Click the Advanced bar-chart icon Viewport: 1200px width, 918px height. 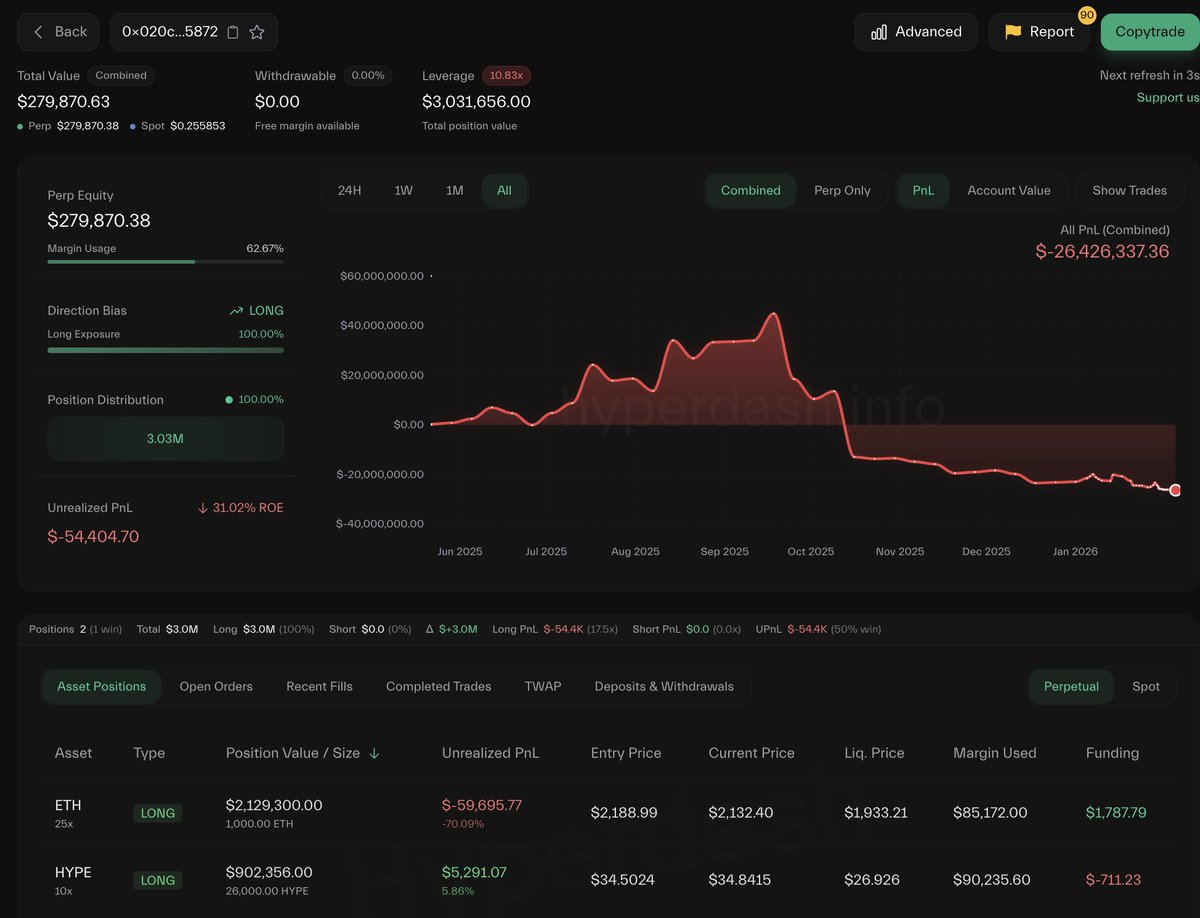click(877, 31)
